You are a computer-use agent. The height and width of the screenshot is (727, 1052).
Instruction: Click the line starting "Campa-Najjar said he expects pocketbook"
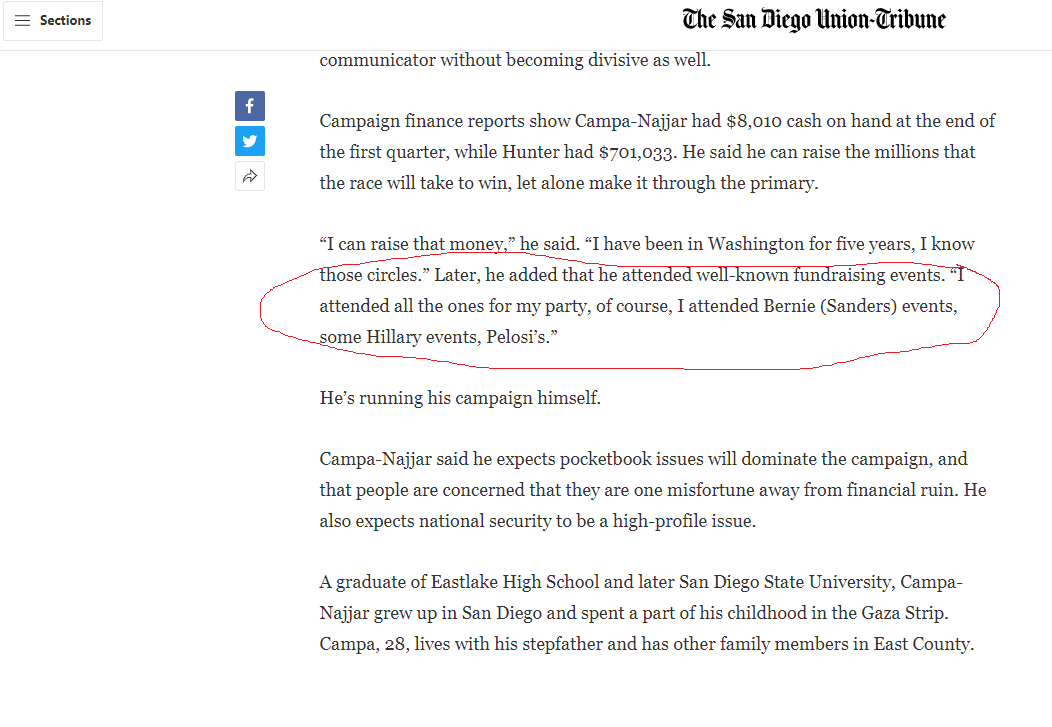(643, 459)
